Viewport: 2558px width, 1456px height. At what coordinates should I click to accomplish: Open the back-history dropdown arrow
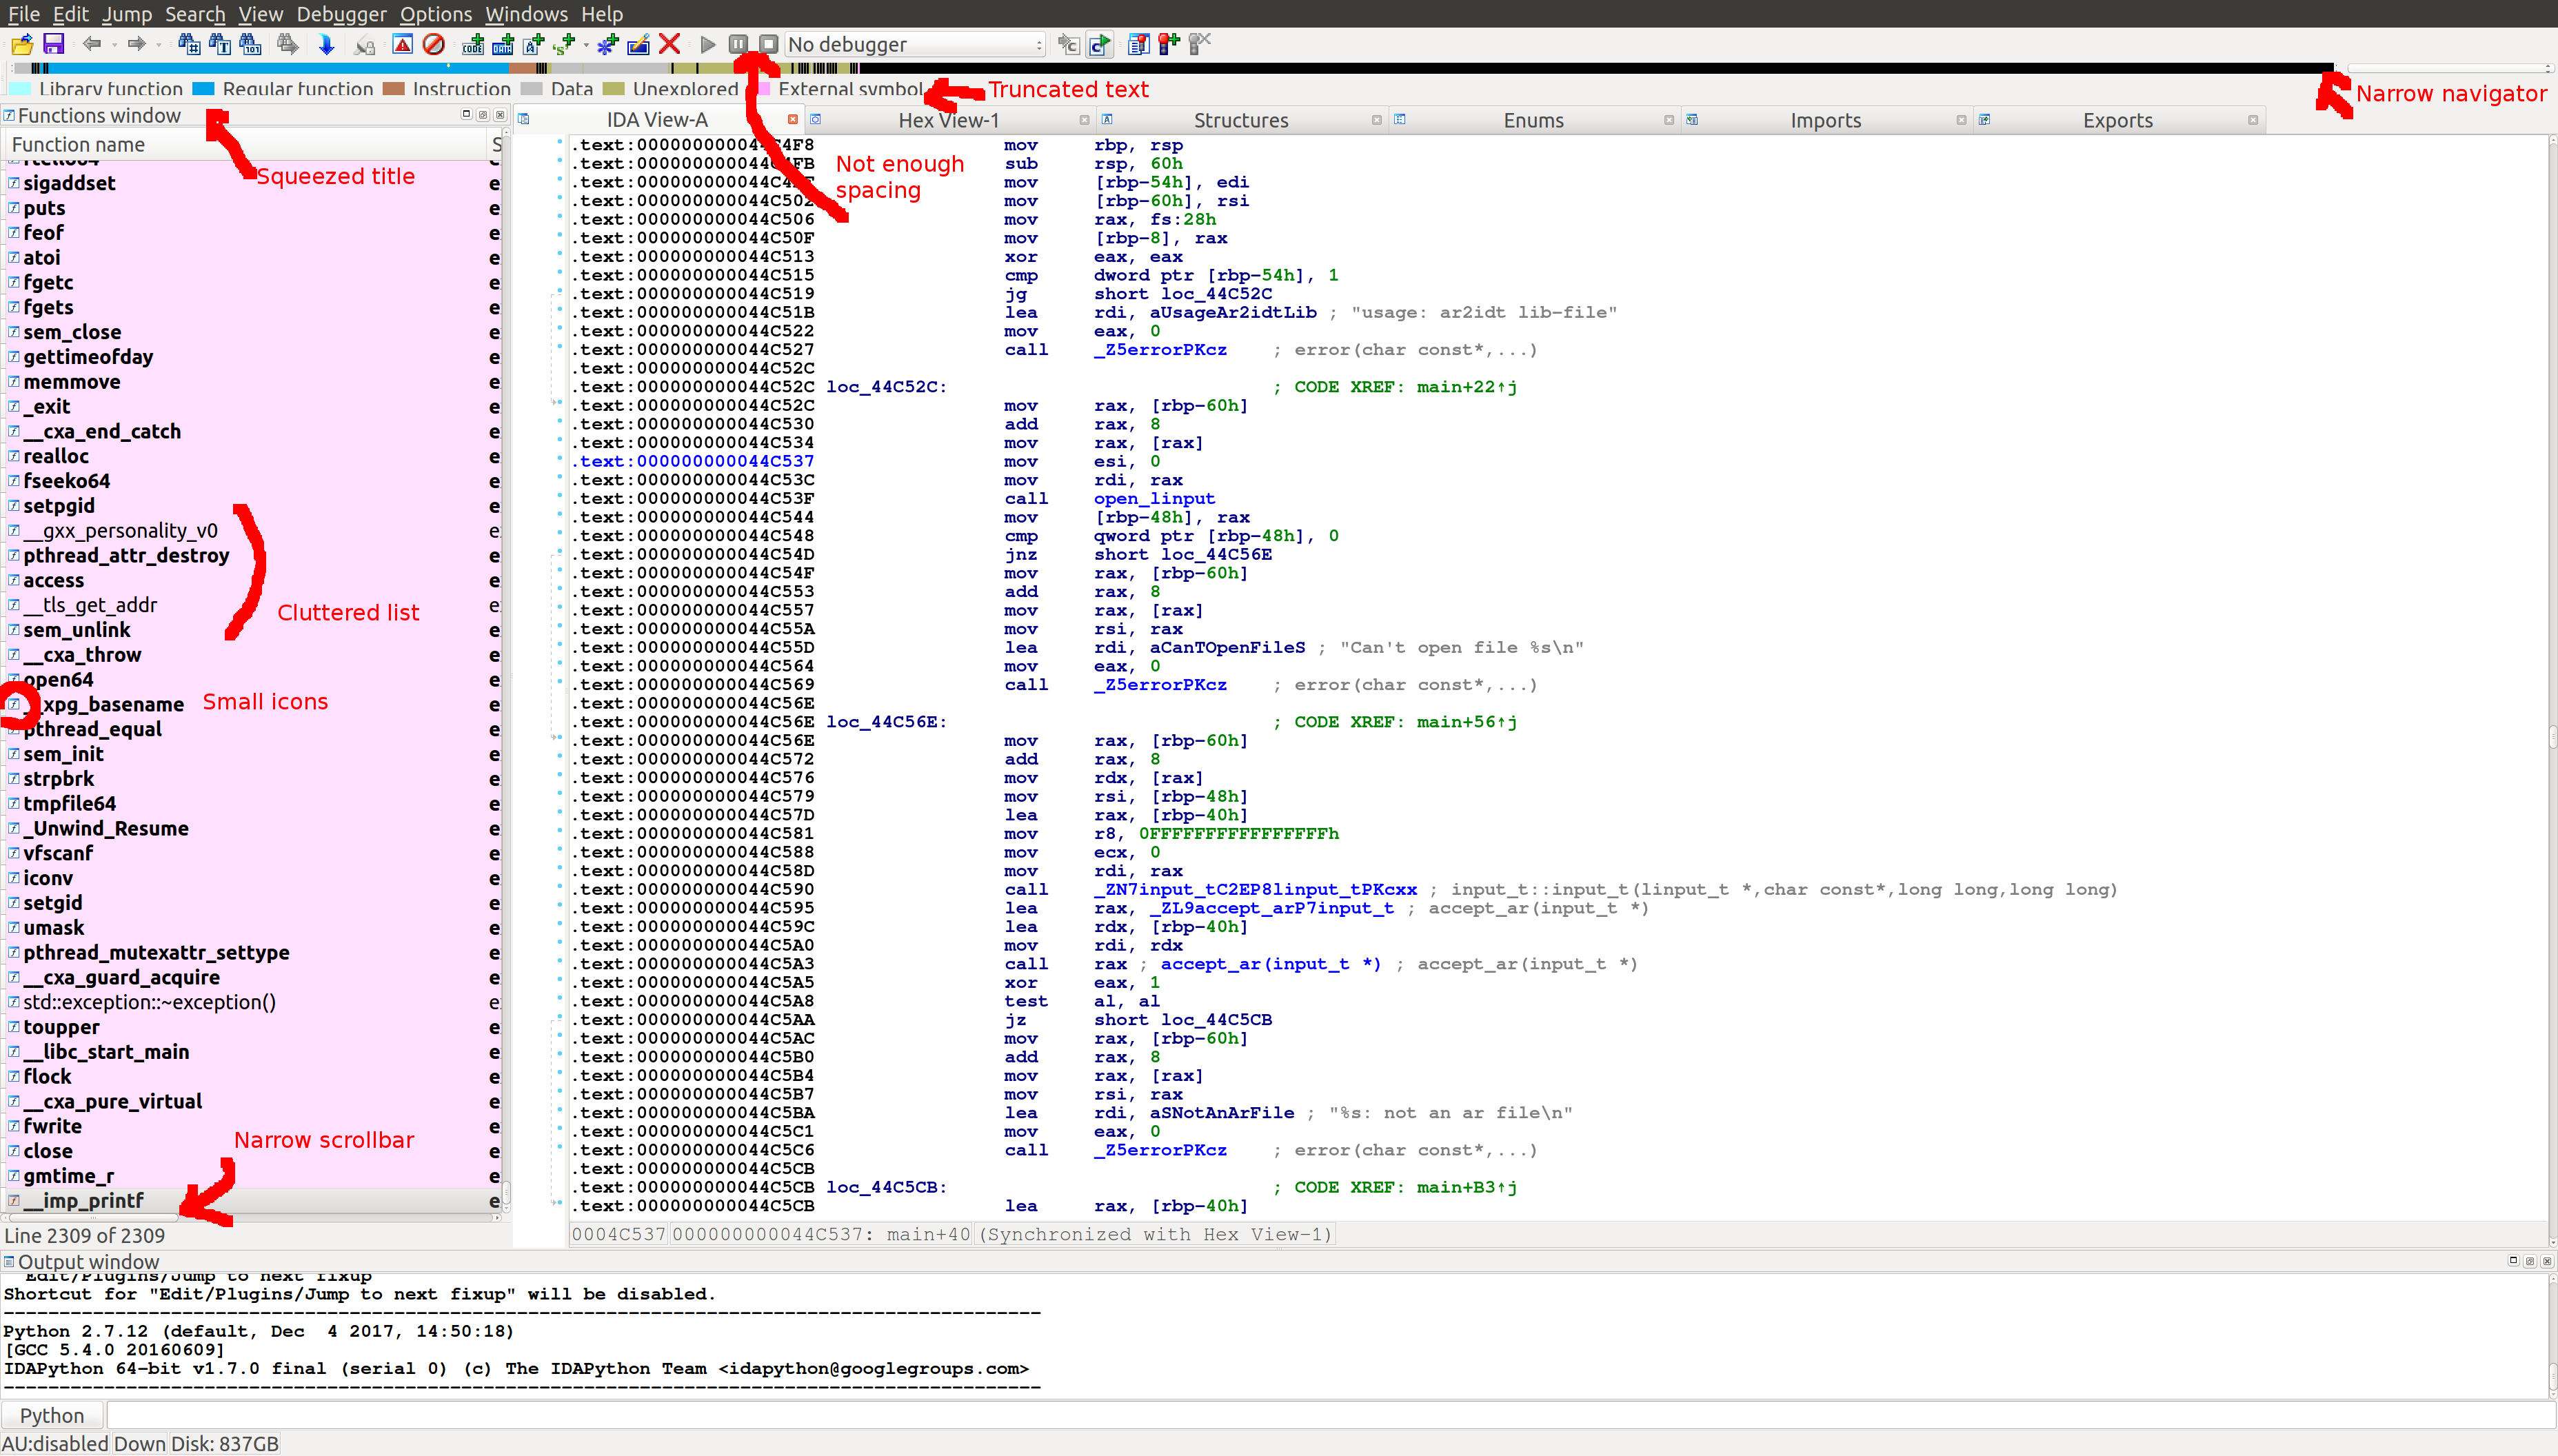click(114, 45)
